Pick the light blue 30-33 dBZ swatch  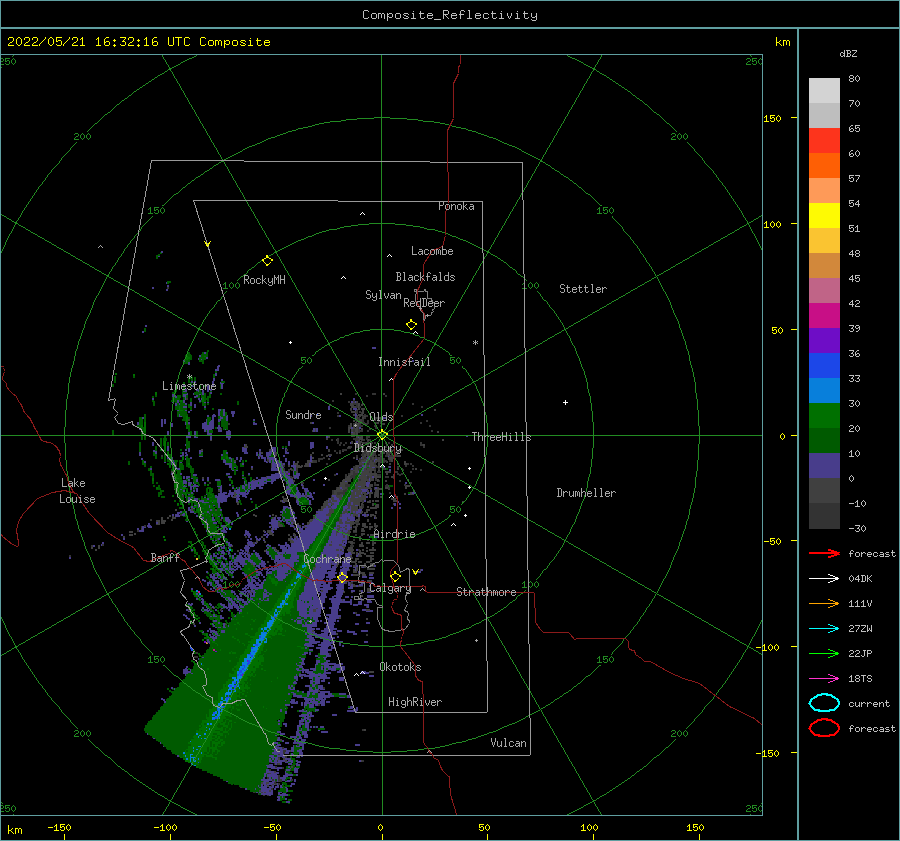pyautogui.click(x=824, y=390)
